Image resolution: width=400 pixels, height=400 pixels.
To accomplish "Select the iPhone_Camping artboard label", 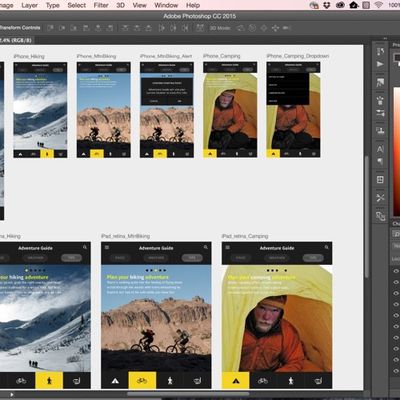I will click(x=222, y=56).
